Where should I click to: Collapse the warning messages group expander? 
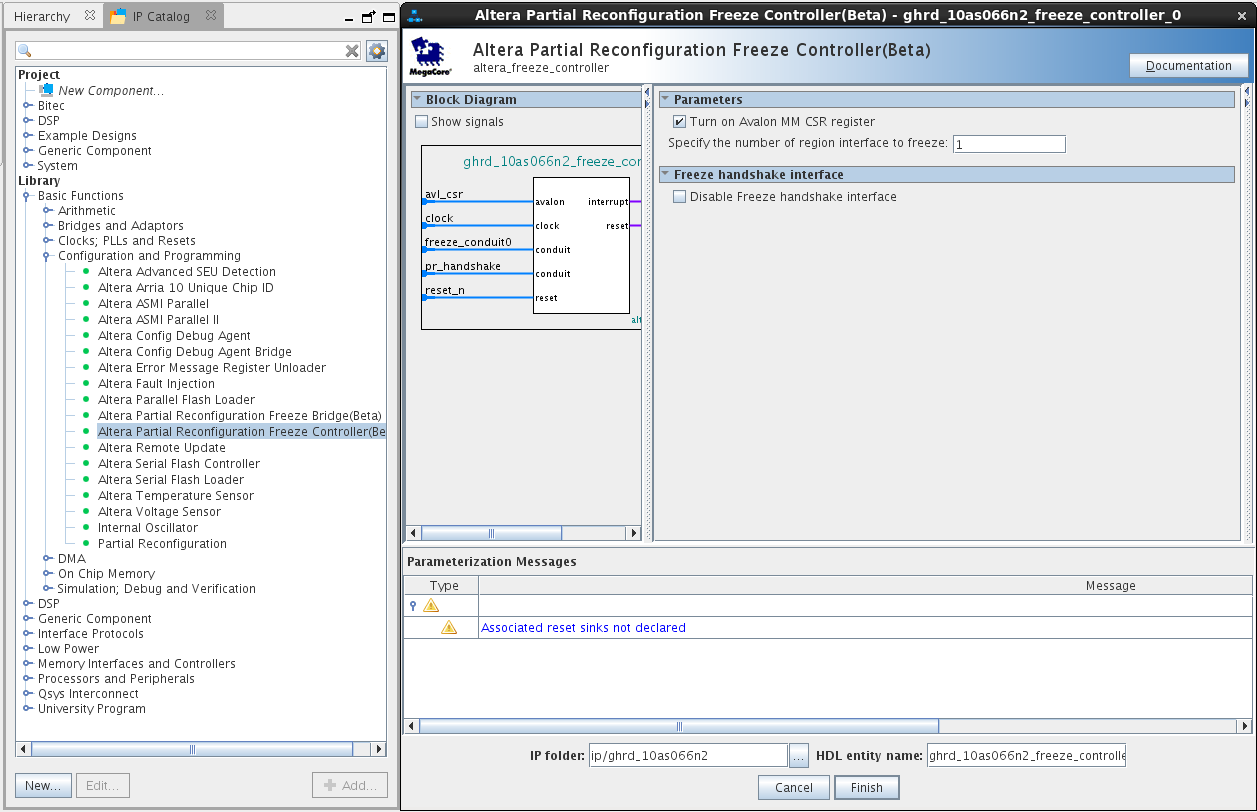pos(413,606)
